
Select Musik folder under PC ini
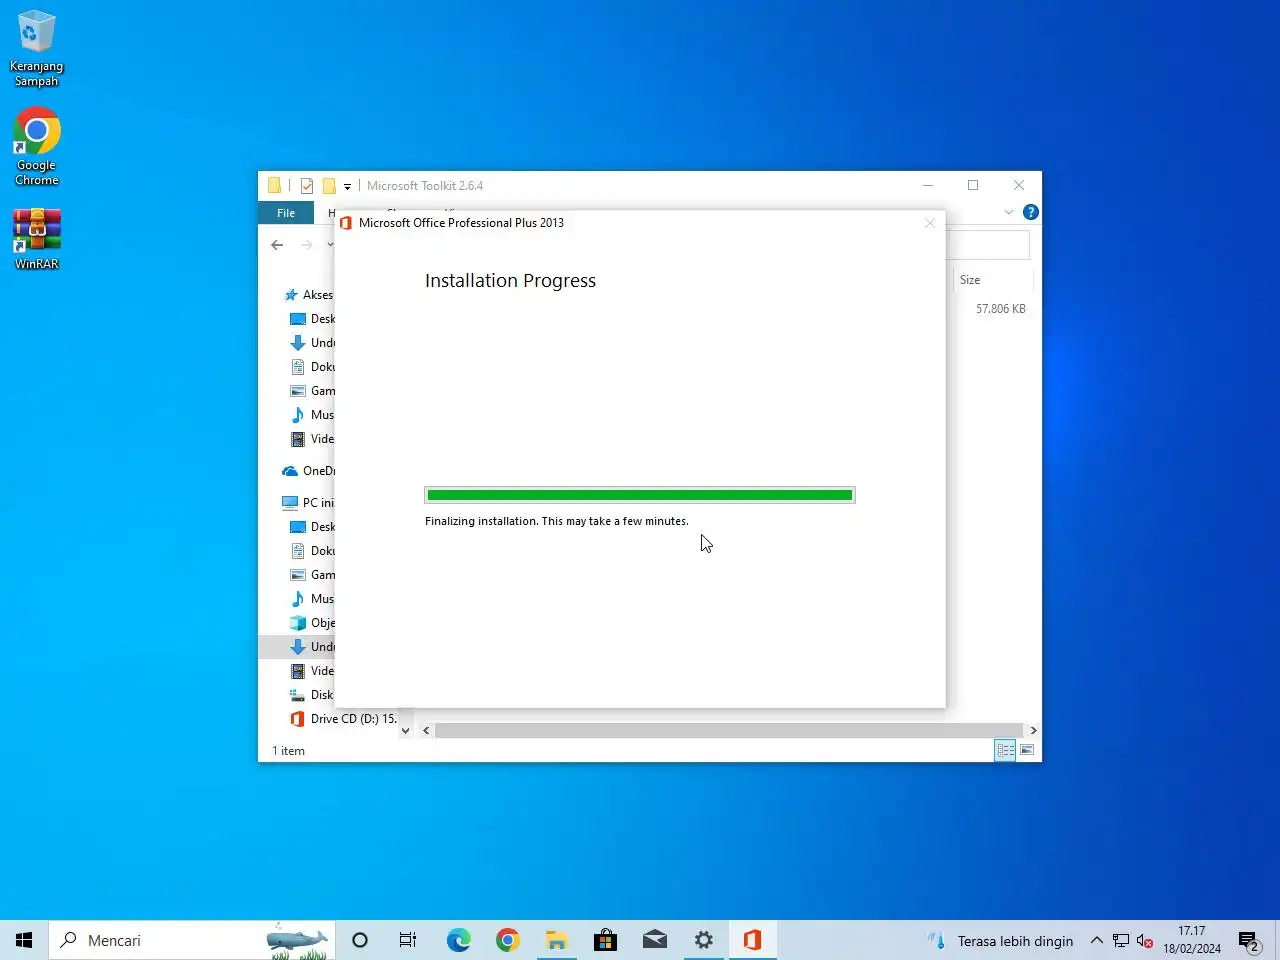pos(312,599)
